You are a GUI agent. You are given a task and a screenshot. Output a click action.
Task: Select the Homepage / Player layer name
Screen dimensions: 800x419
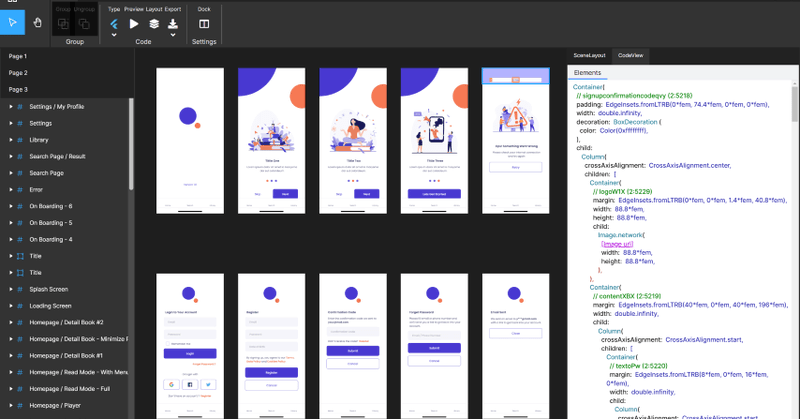coord(55,405)
